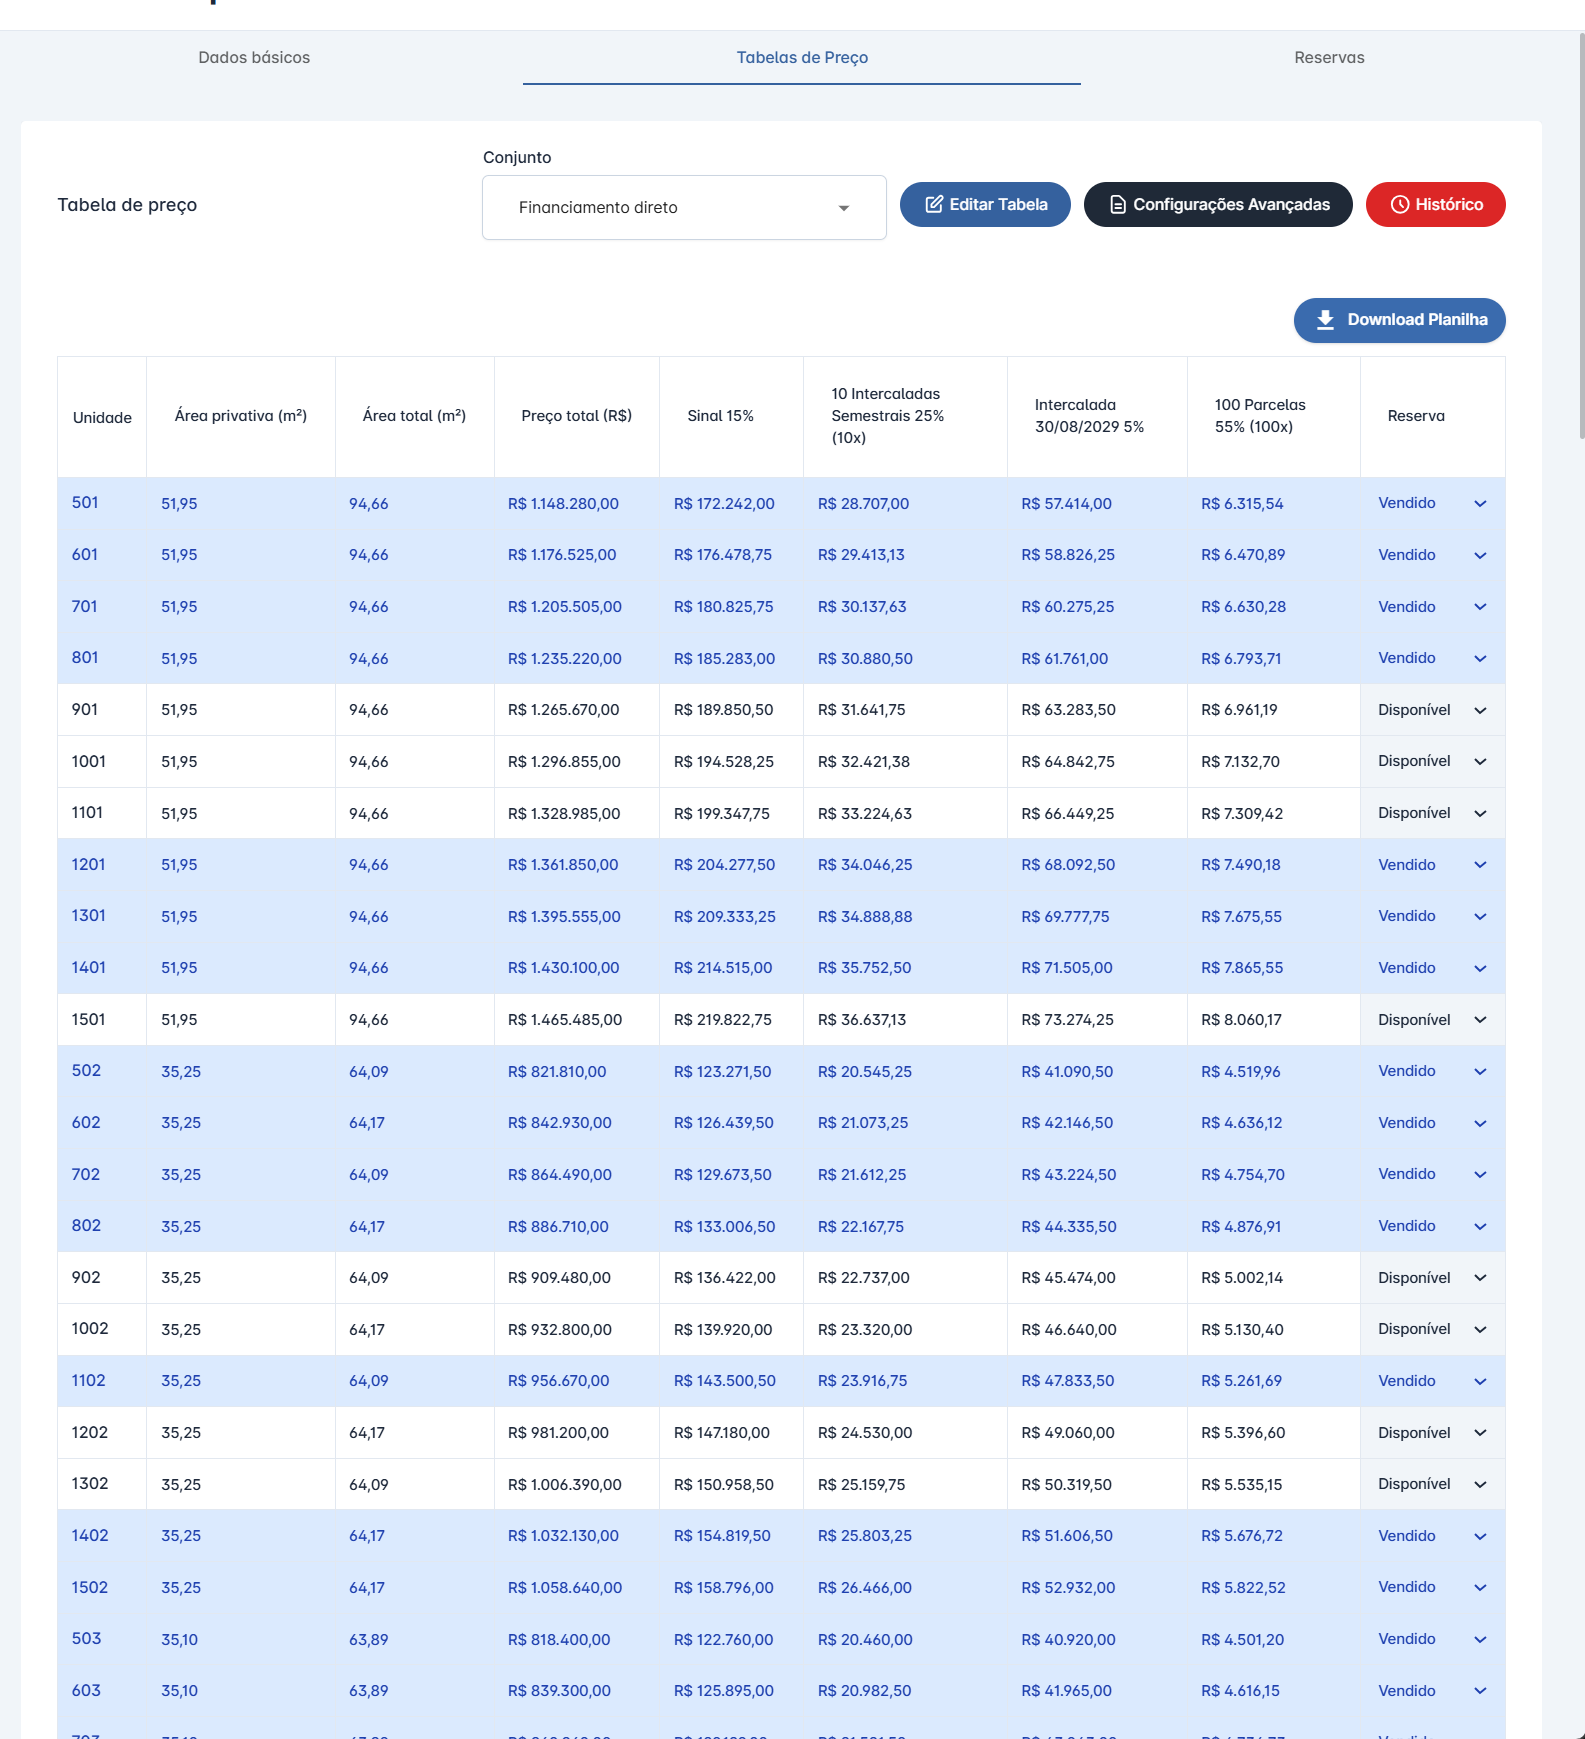The width and height of the screenshot is (1585, 1739).
Task: Switch to the Dados básicos tab
Action: pyautogui.click(x=254, y=58)
